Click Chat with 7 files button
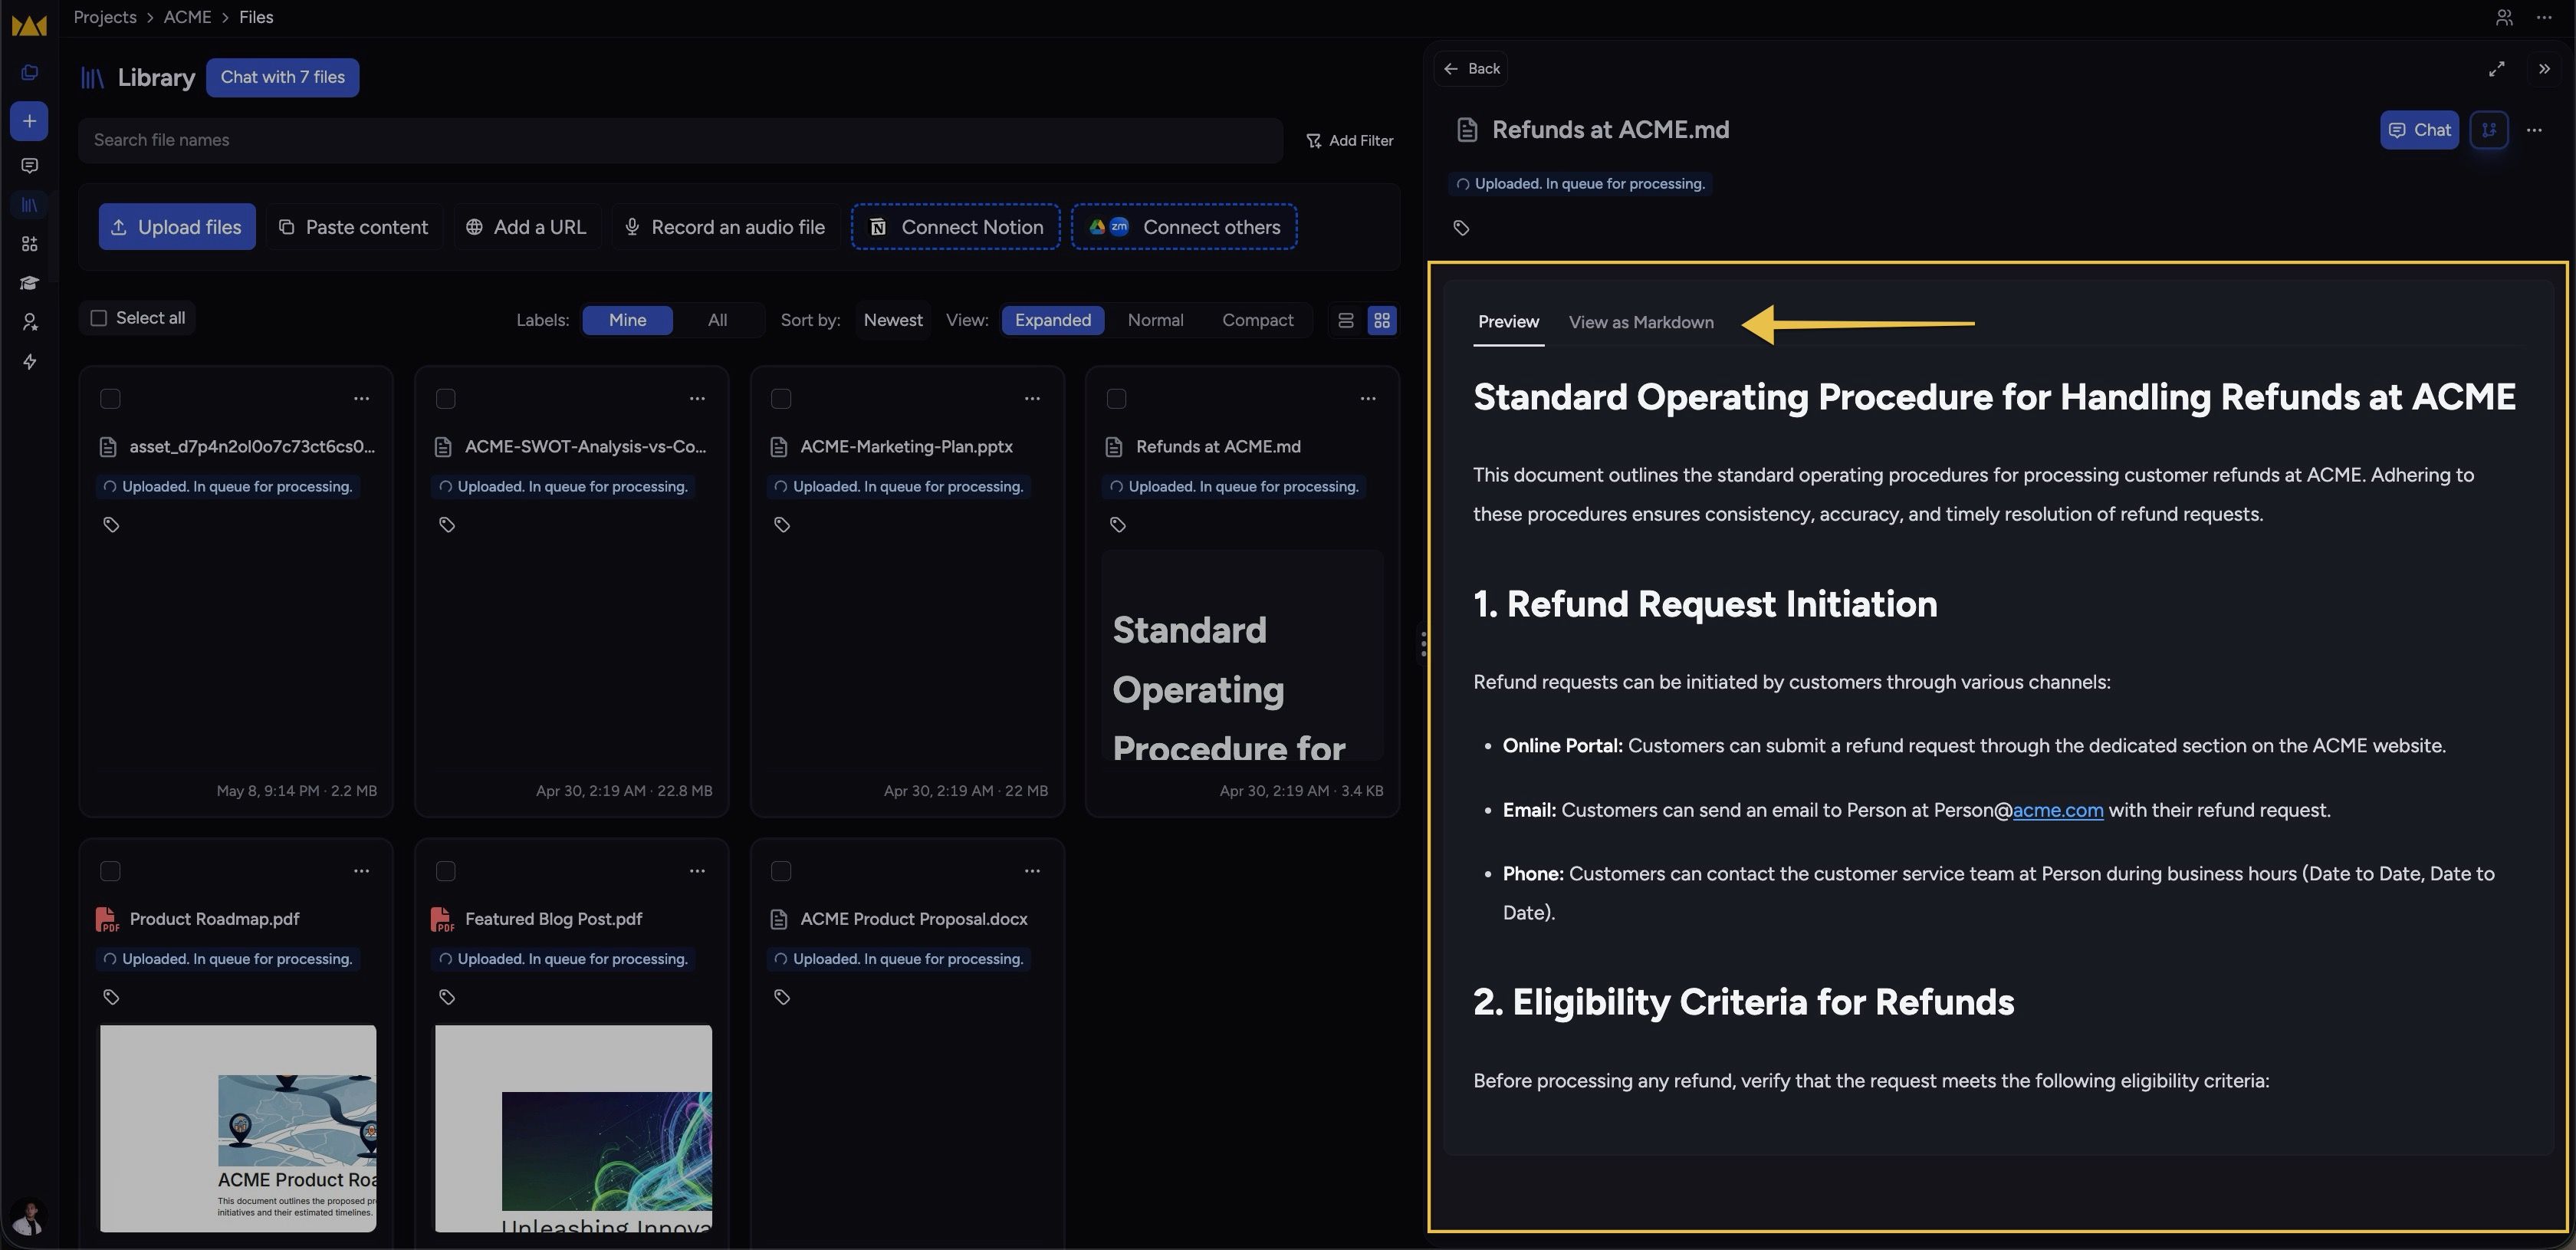The image size is (2576, 1250). click(x=282, y=78)
